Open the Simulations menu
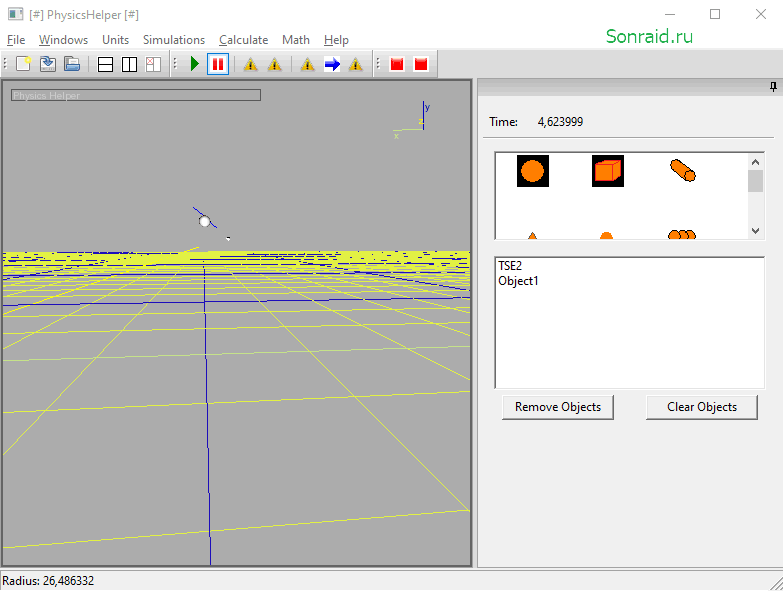The image size is (783, 591). [x=174, y=40]
